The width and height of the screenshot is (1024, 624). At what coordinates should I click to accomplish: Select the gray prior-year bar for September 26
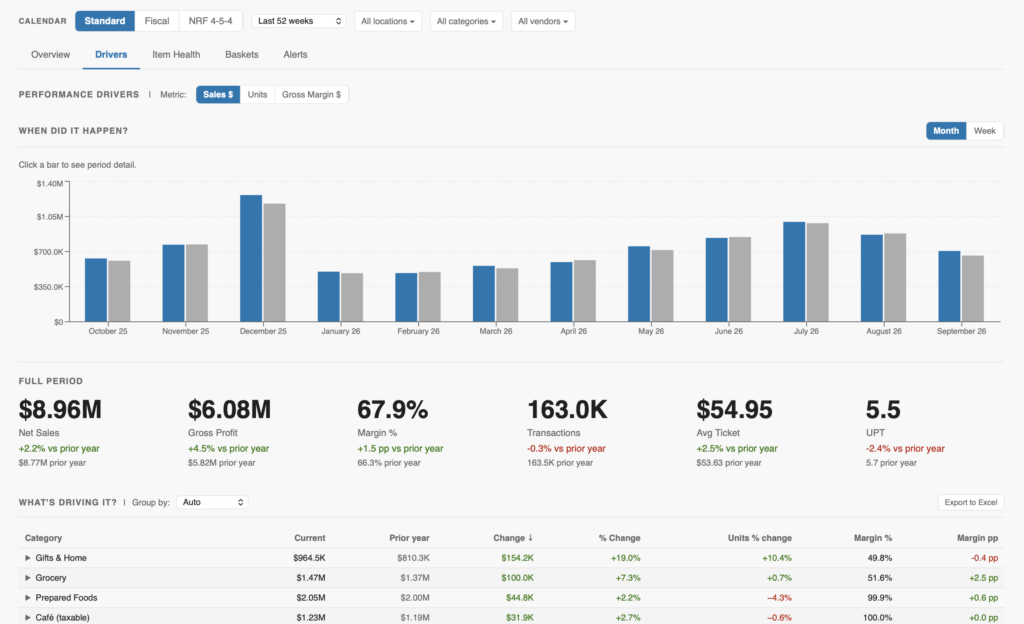pos(972,289)
